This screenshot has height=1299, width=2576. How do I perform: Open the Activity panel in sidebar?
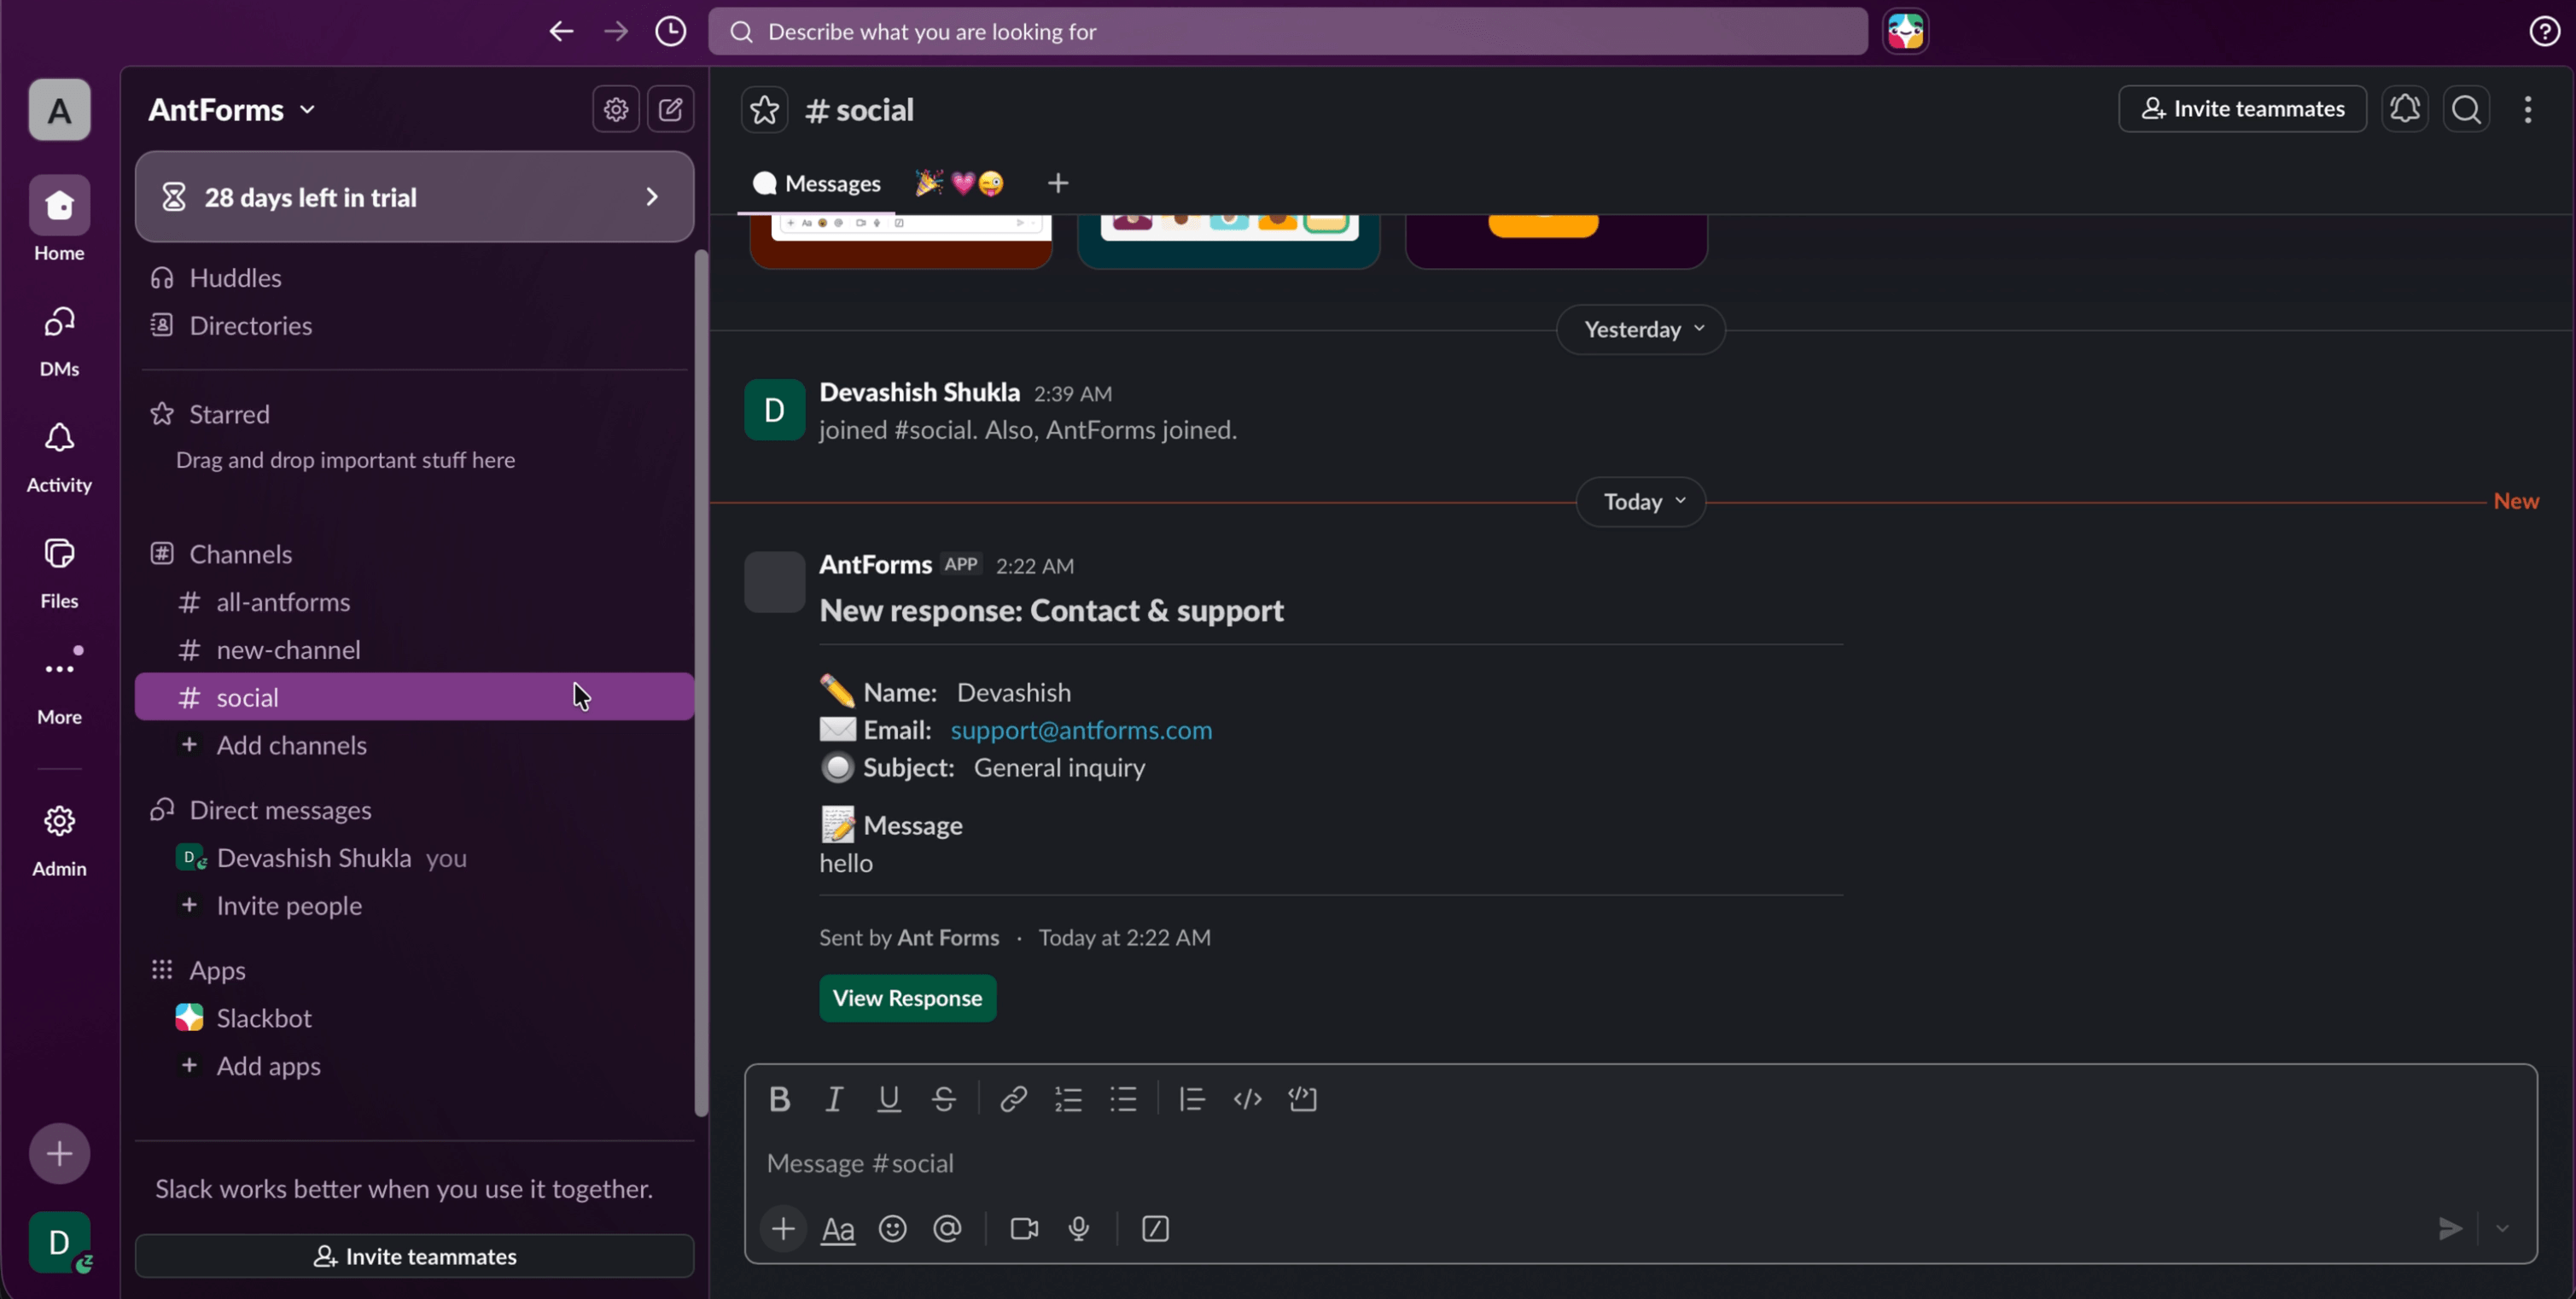pyautogui.click(x=59, y=456)
